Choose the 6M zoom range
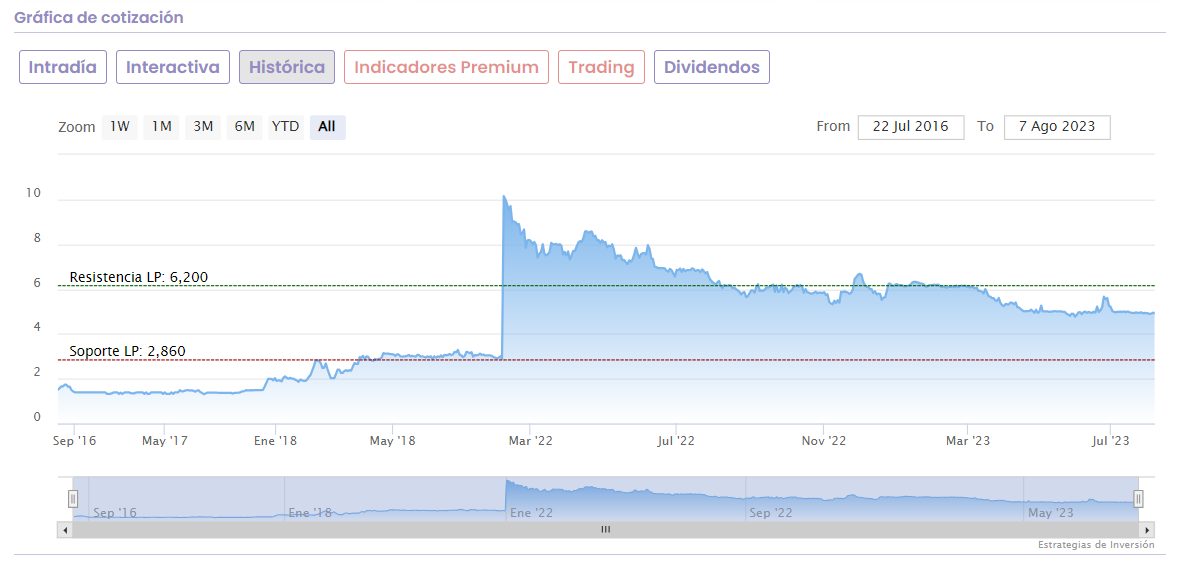The height and width of the screenshot is (566, 1177). pos(245,127)
